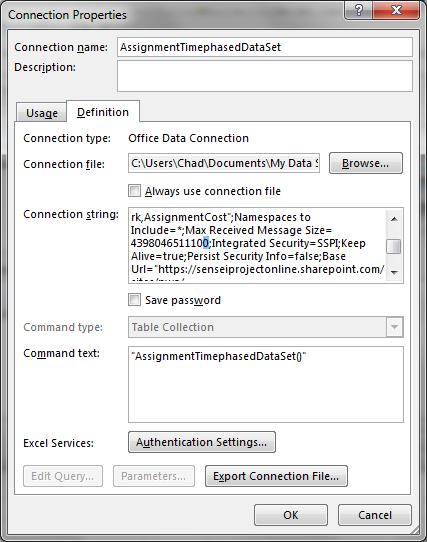Click the connection string scrollbar thumb
Image resolution: width=427 pixels, height=542 pixels.
(x=394, y=246)
